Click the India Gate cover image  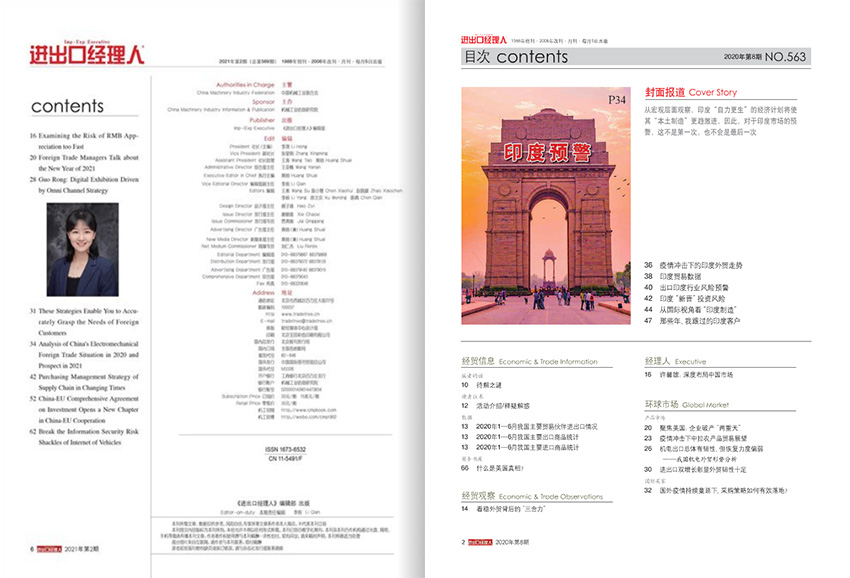click(x=546, y=205)
